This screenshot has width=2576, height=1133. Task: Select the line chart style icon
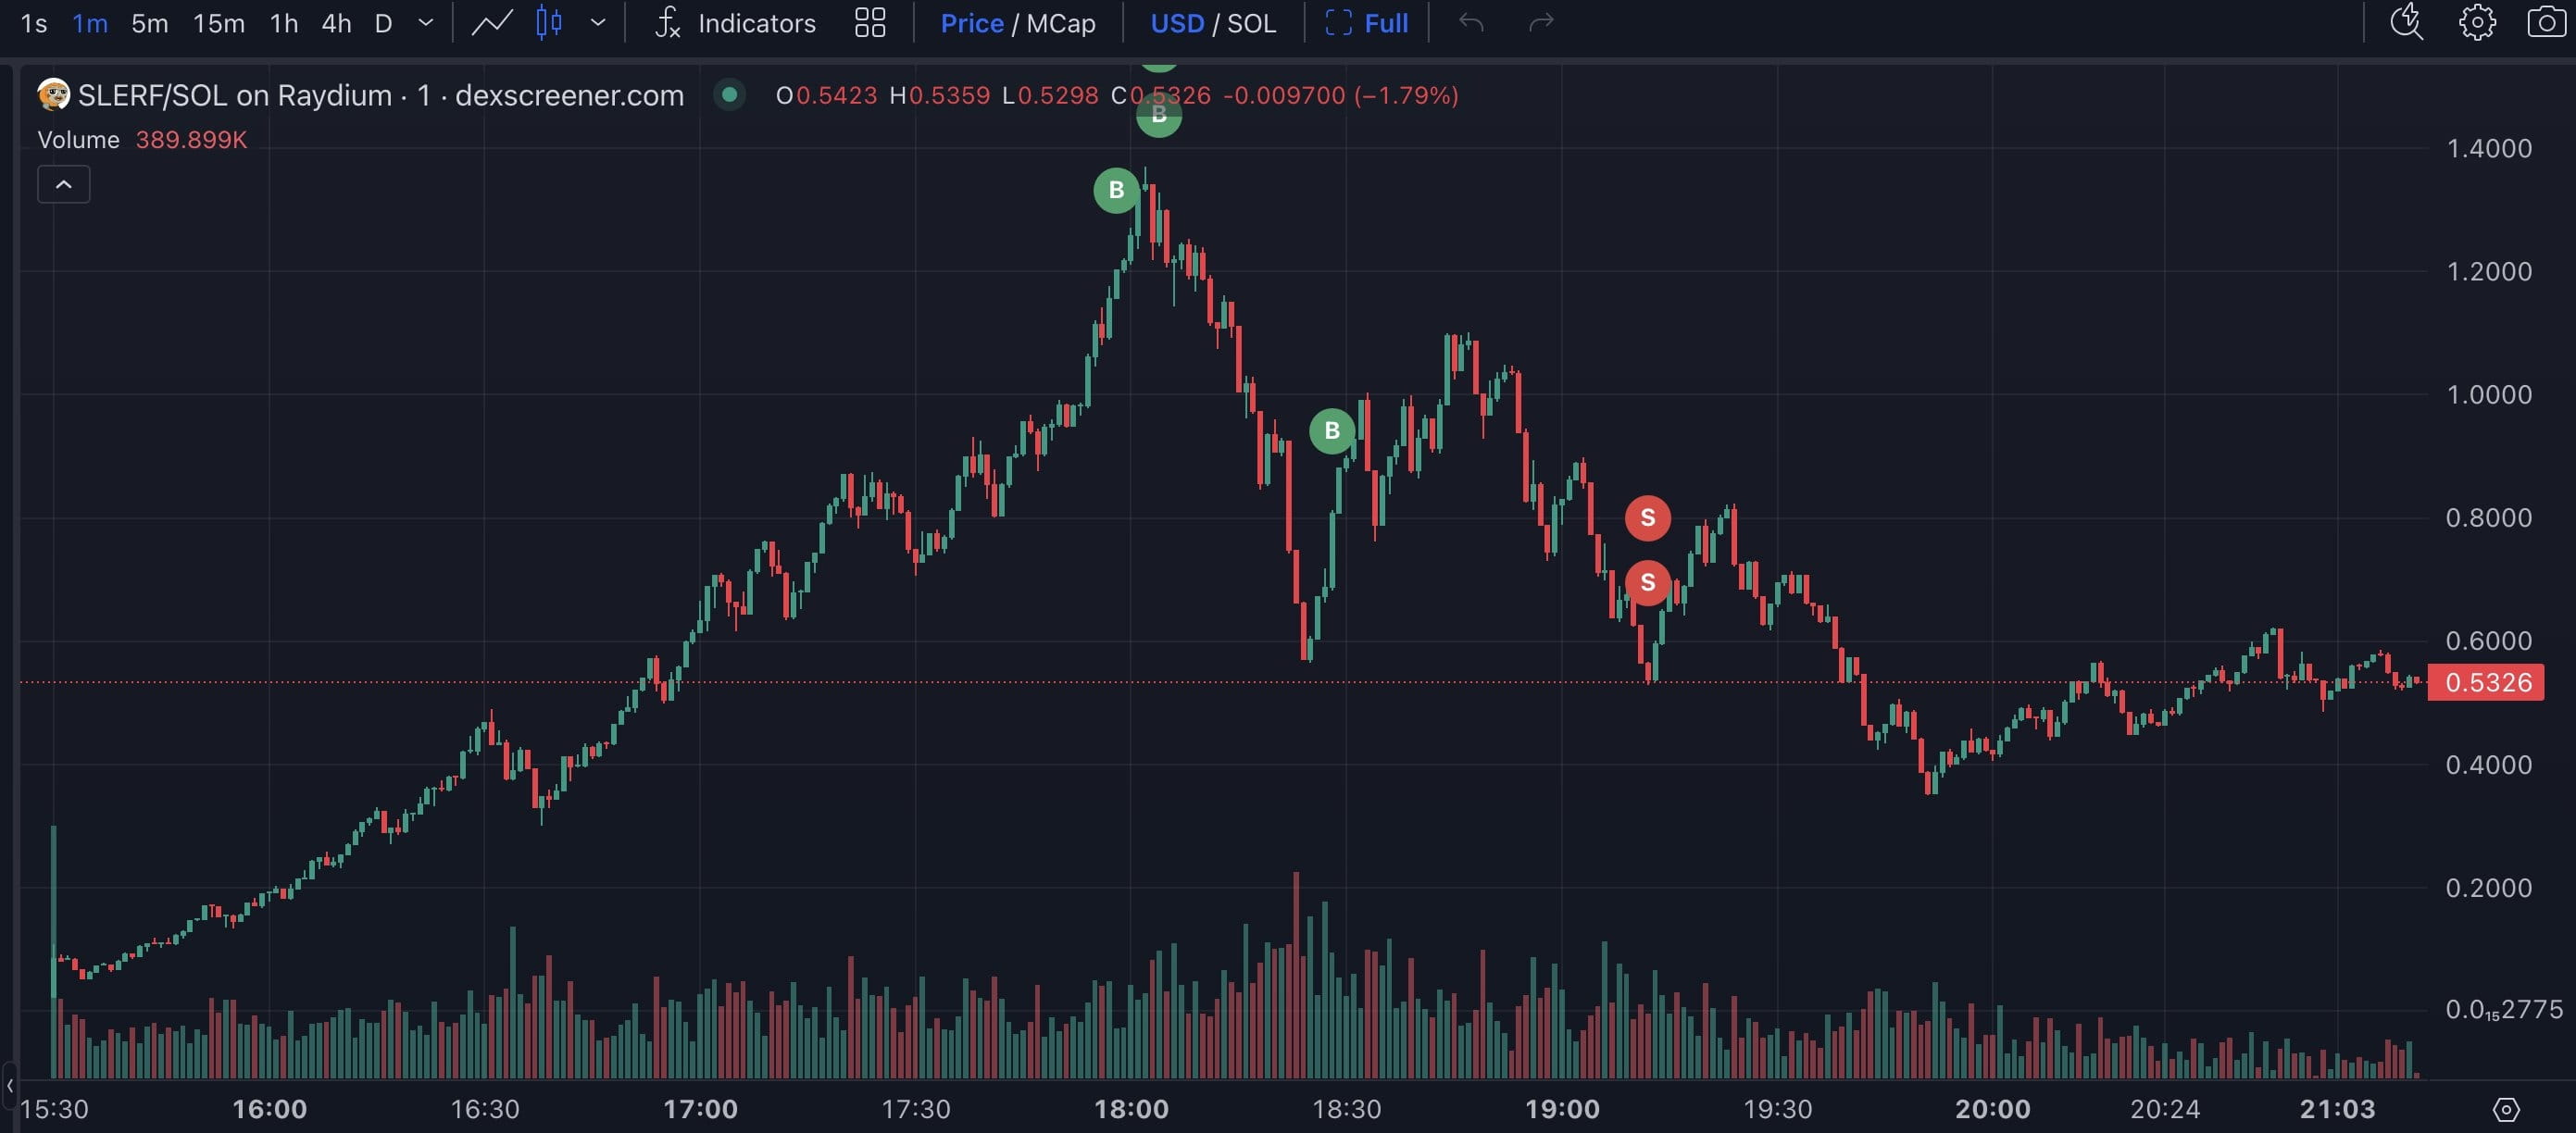490,22
